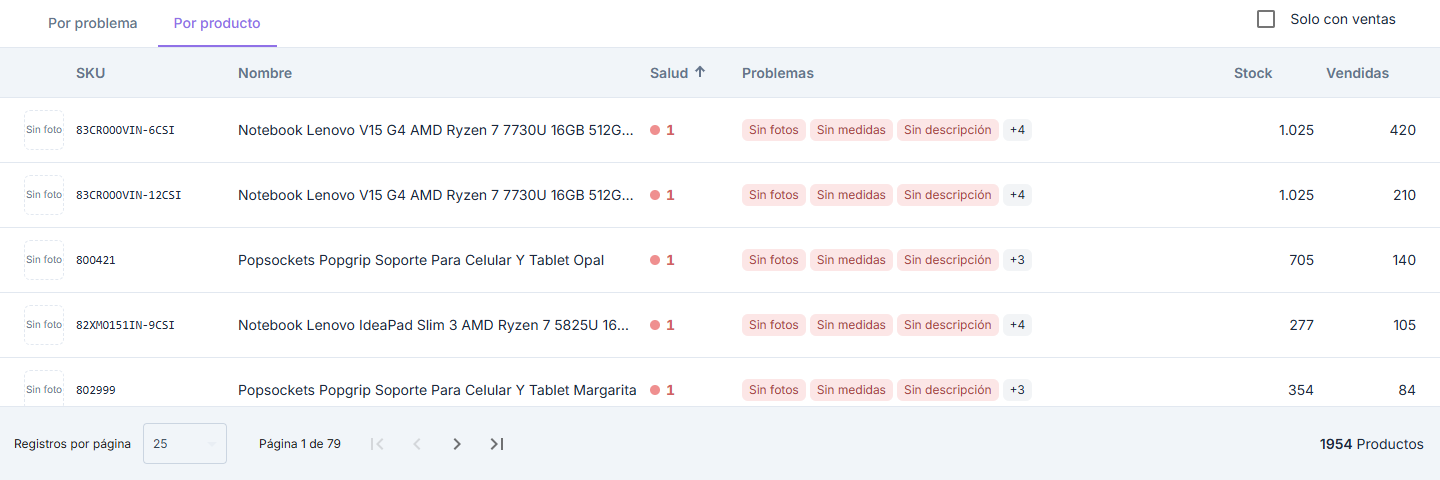Click Vendidas value 420
This screenshot has width=1440, height=480.
pos(1403,130)
